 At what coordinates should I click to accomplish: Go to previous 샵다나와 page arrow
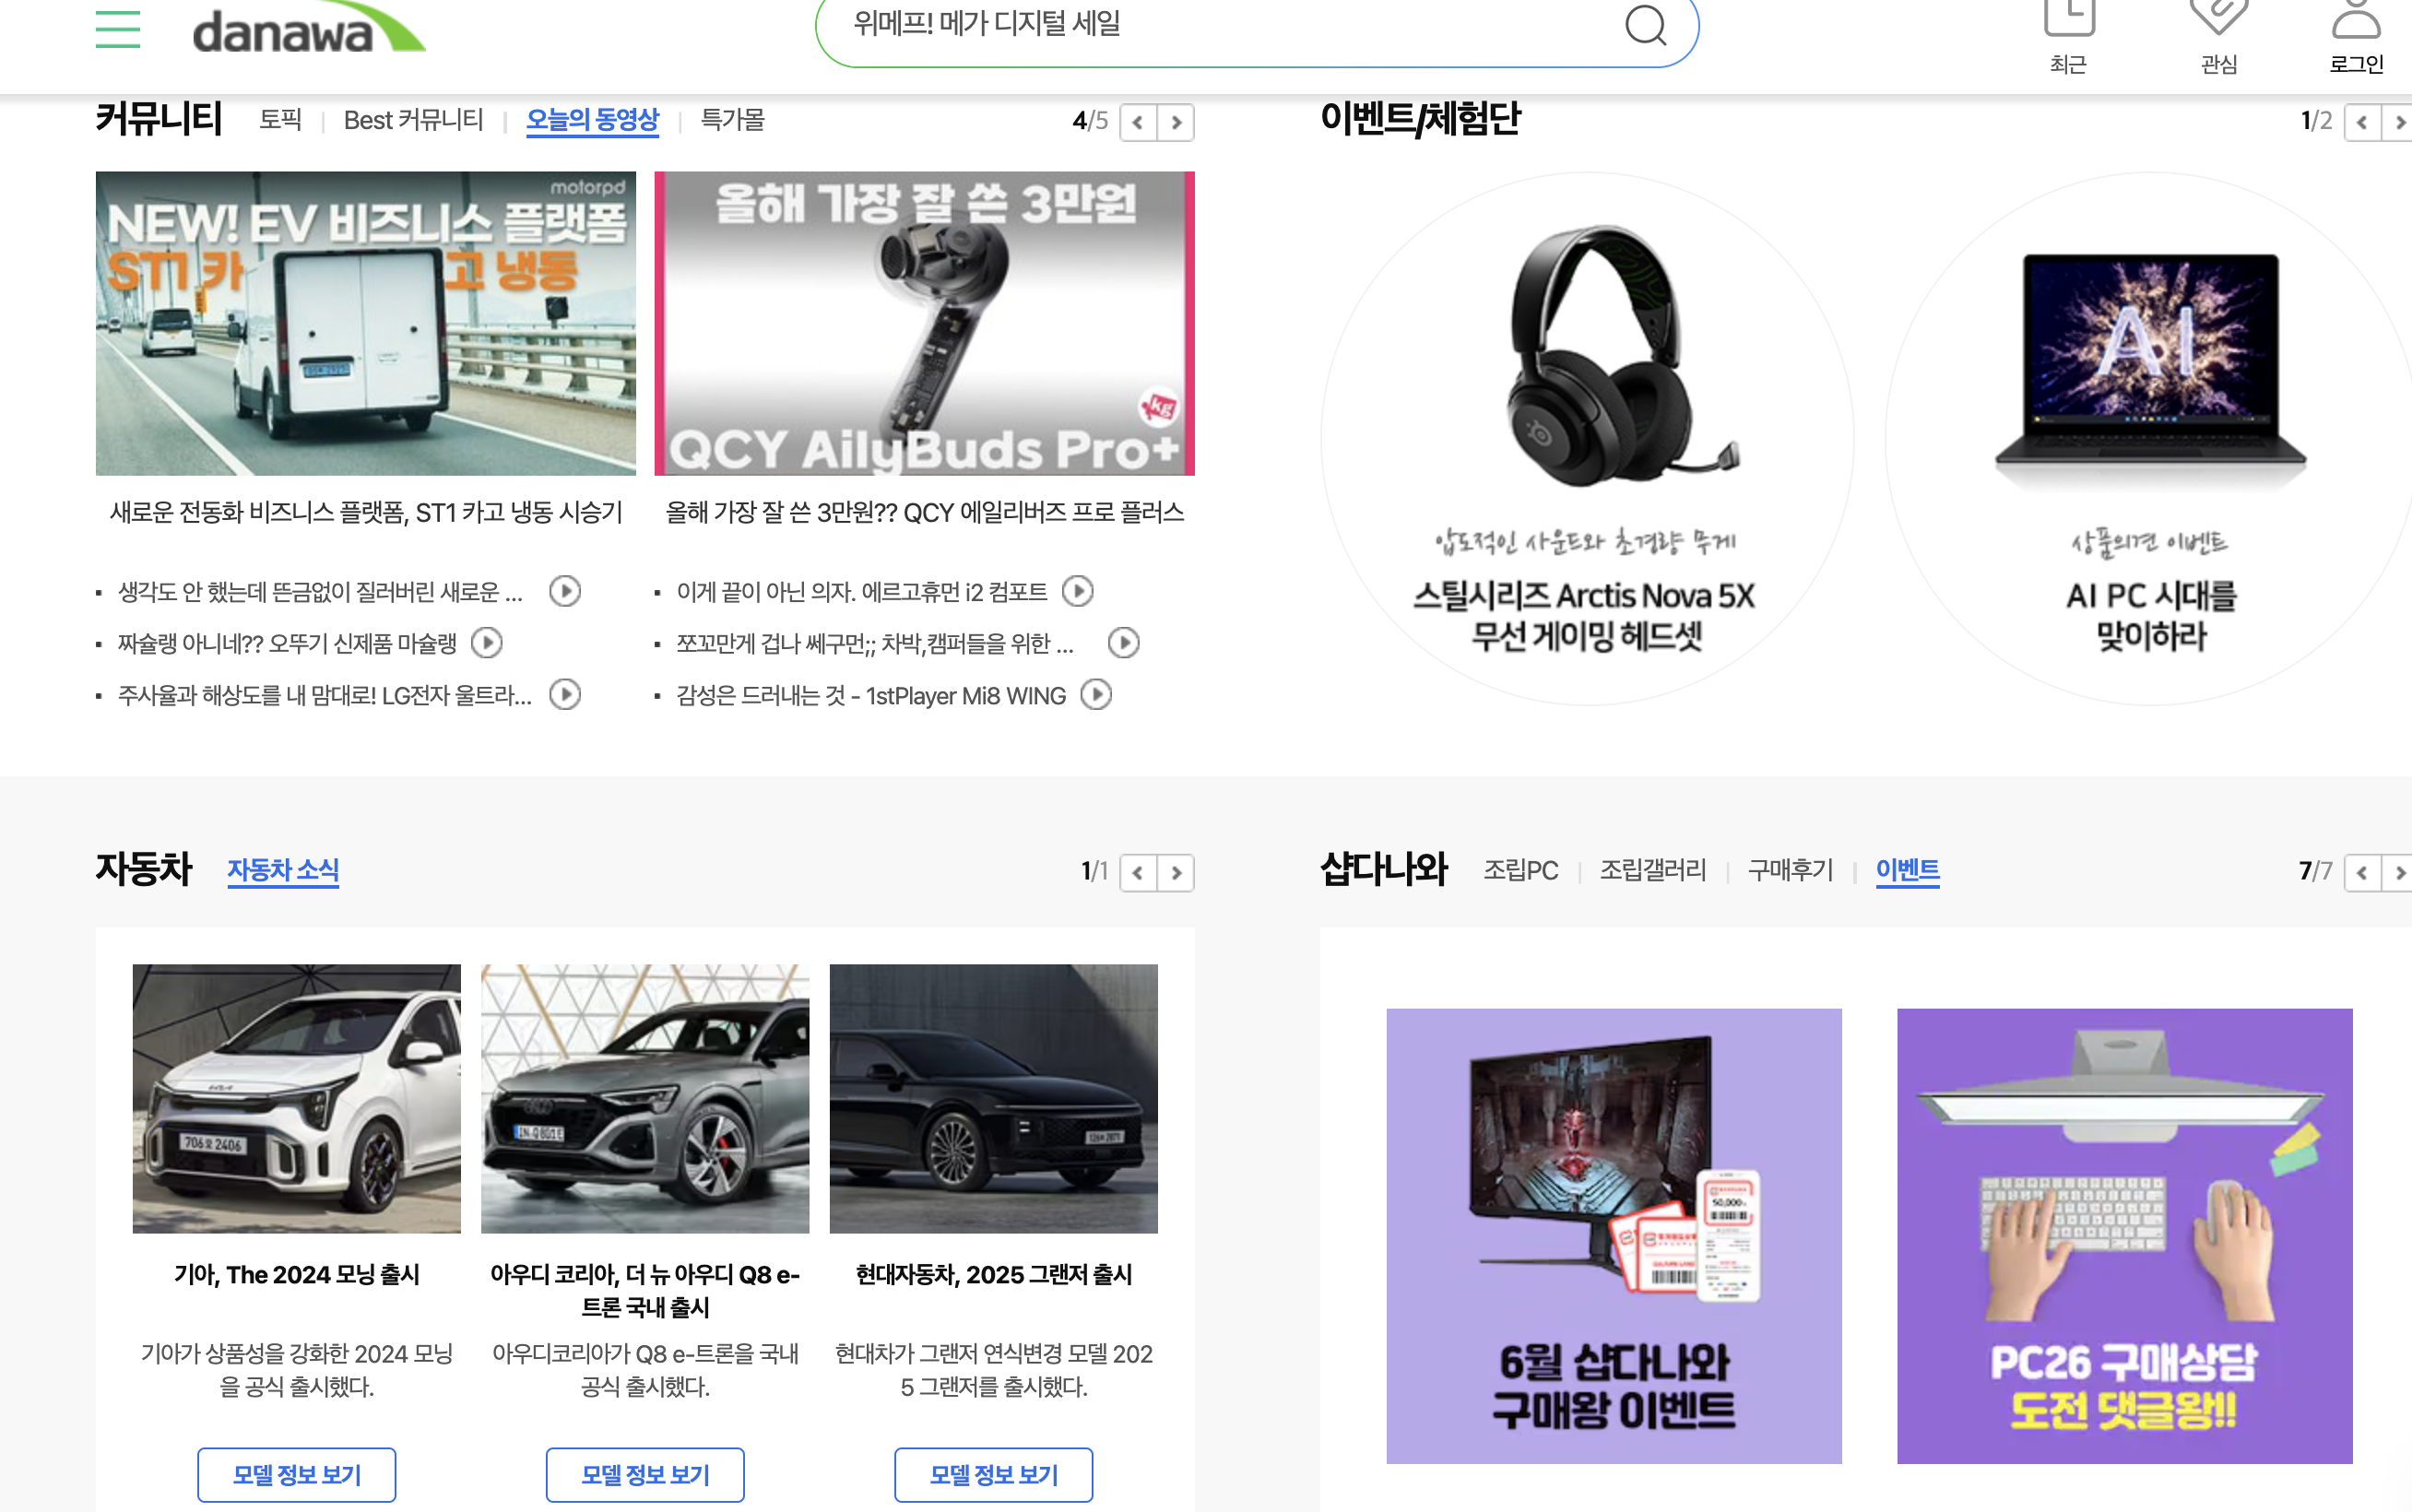[2362, 873]
